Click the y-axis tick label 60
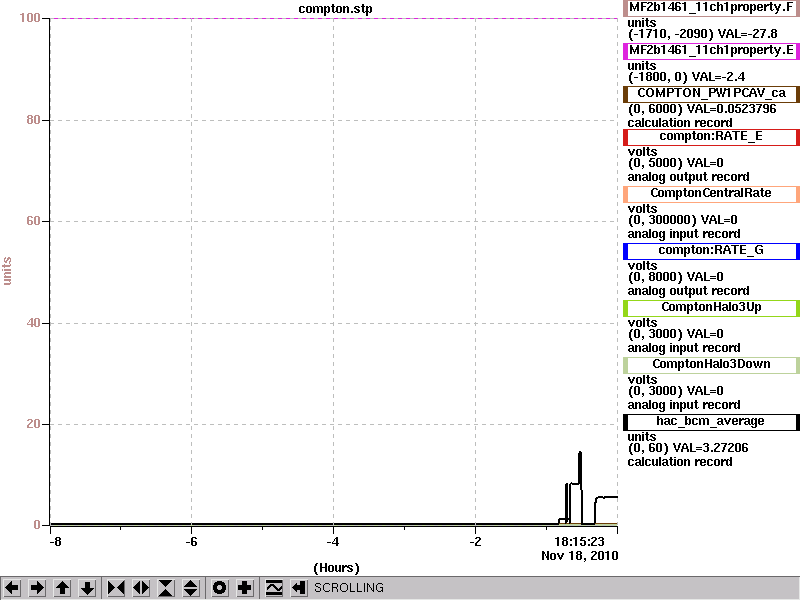The width and height of the screenshot is (800, 600). coord(33,221)
